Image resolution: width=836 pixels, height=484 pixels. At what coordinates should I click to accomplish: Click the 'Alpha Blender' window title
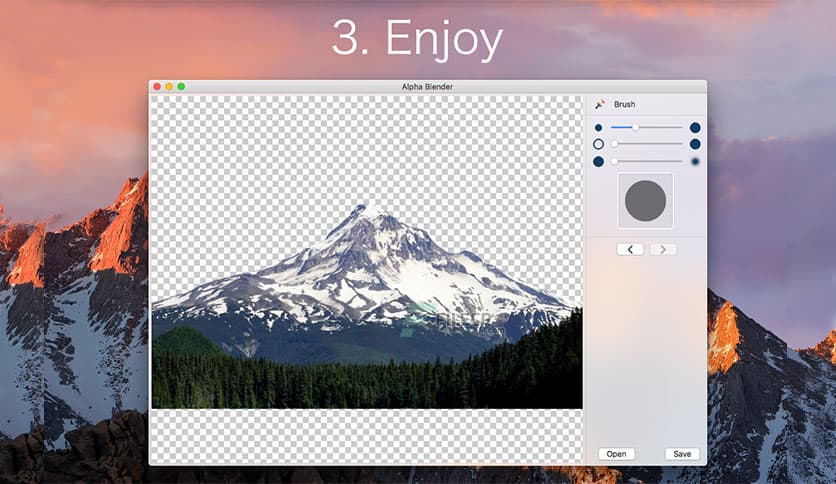tap(427, 86)
